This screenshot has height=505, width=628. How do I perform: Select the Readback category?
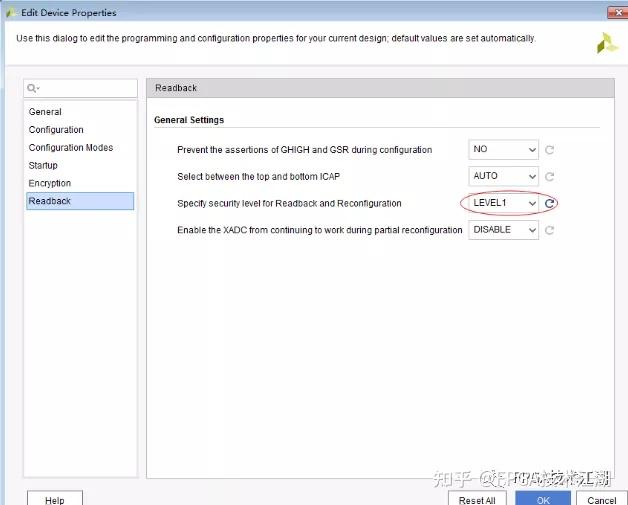(x=80, y=201)
